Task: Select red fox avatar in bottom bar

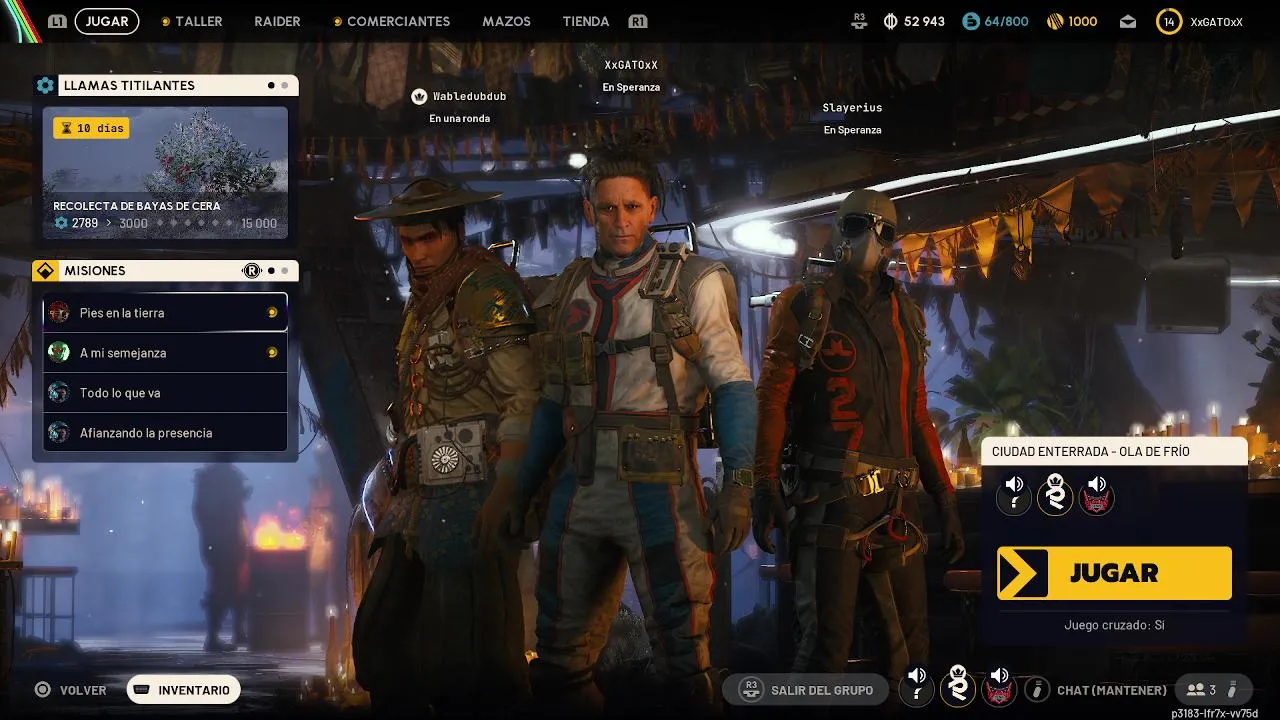Action: point(999,688)
